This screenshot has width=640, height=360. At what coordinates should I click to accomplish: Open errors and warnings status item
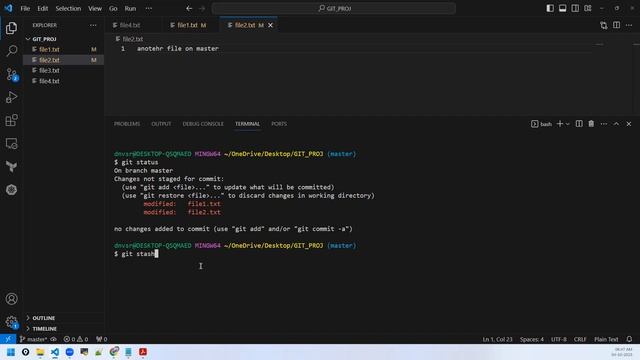coord(76,339)
